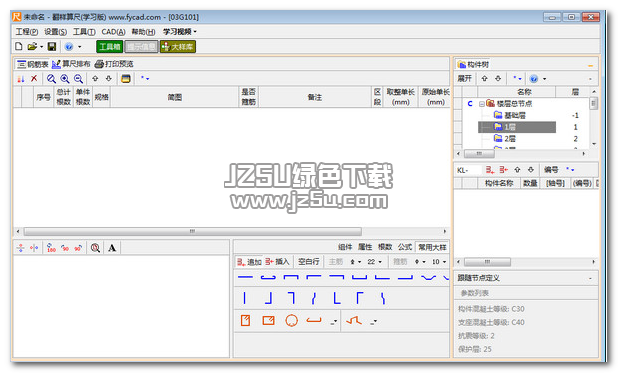This screenshot has width=618, height=373.
Task: Click the component tree vertical scrollbar thumb
Action: click(594, 104)
